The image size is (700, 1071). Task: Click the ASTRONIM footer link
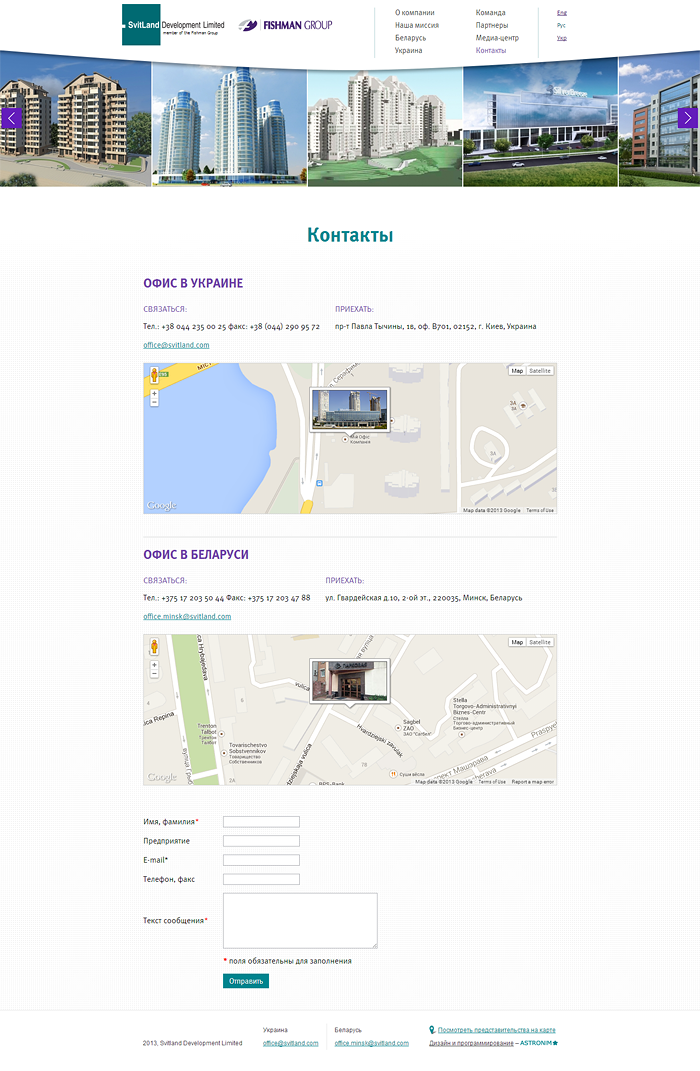(x=539, y=1043)
